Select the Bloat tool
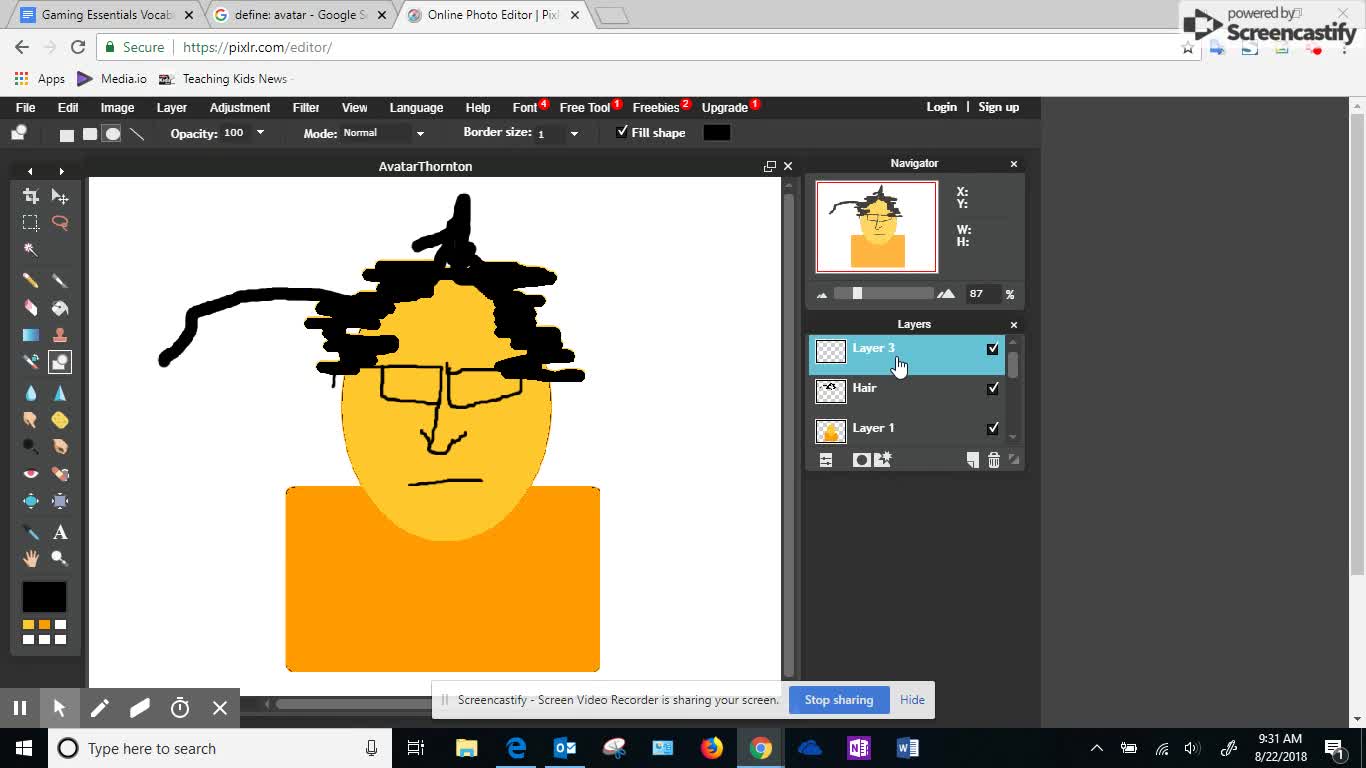 coord(31,501)
